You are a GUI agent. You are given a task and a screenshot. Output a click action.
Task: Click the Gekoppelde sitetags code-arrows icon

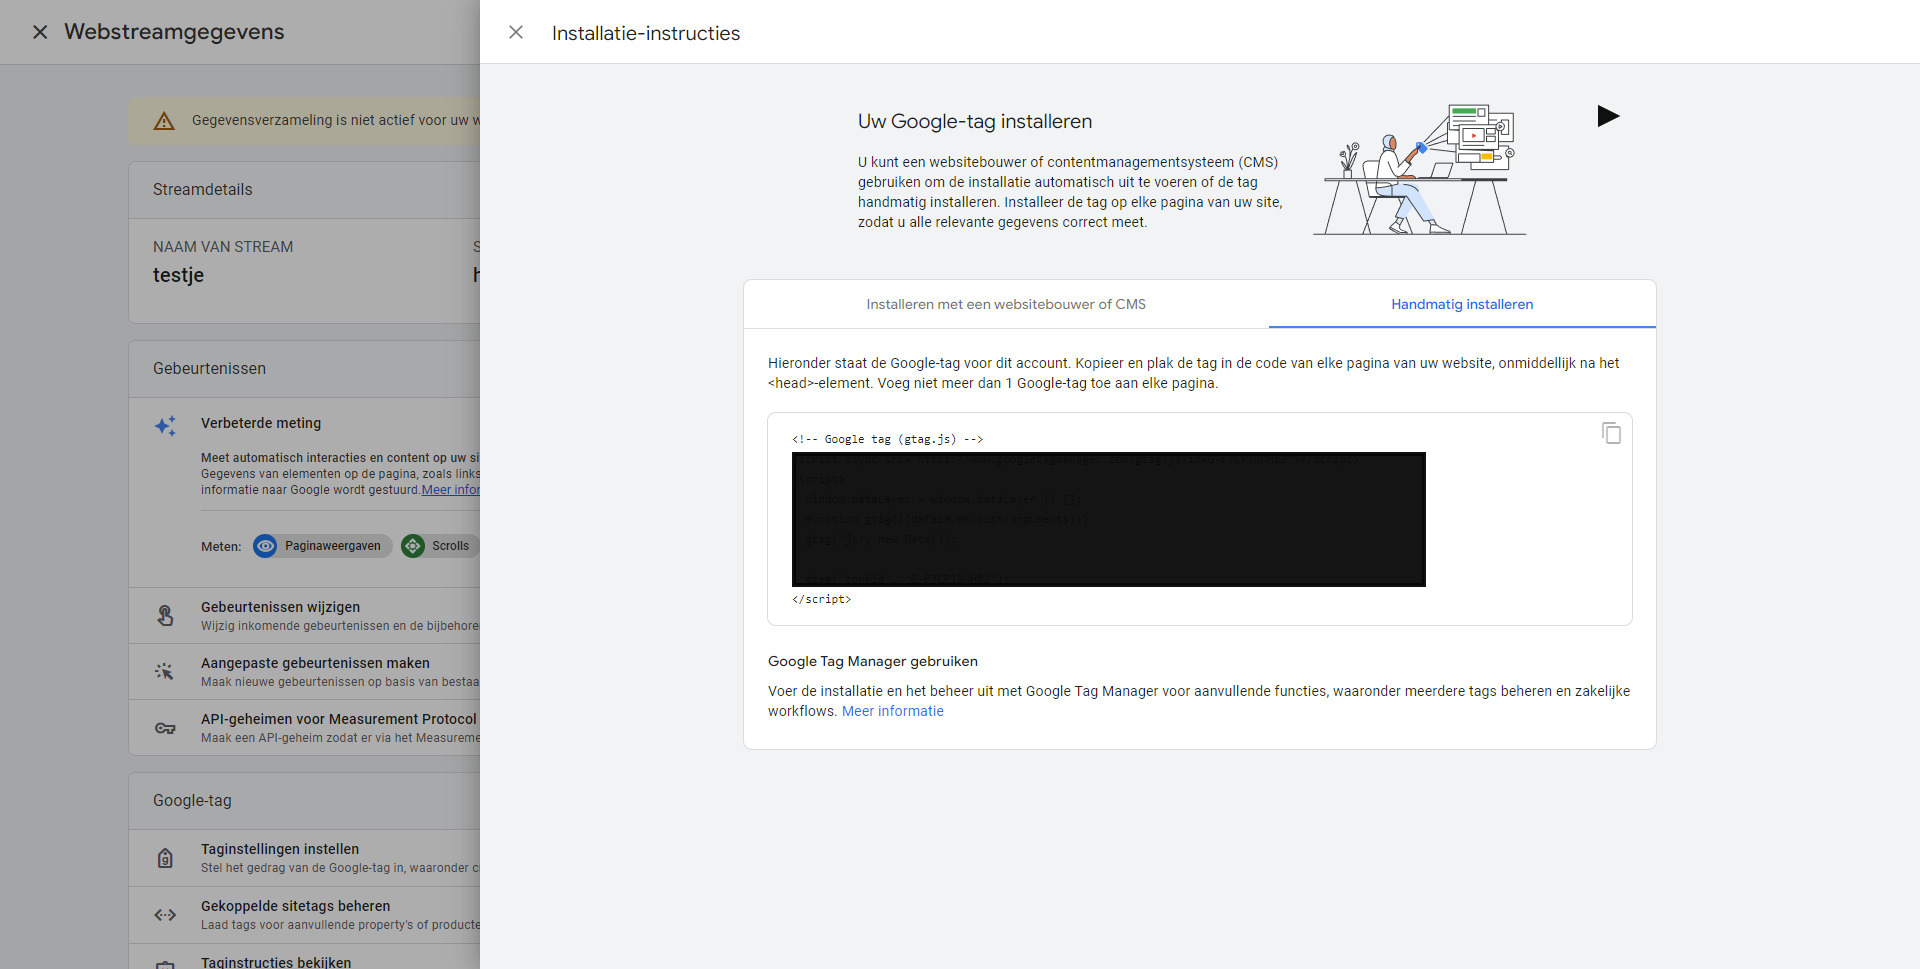coord(165,915)
